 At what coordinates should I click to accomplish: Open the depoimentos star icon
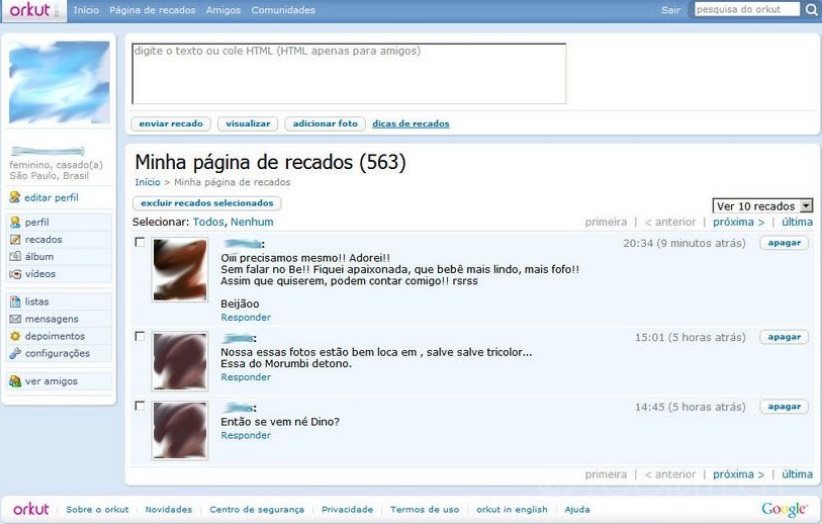[15, 336]
